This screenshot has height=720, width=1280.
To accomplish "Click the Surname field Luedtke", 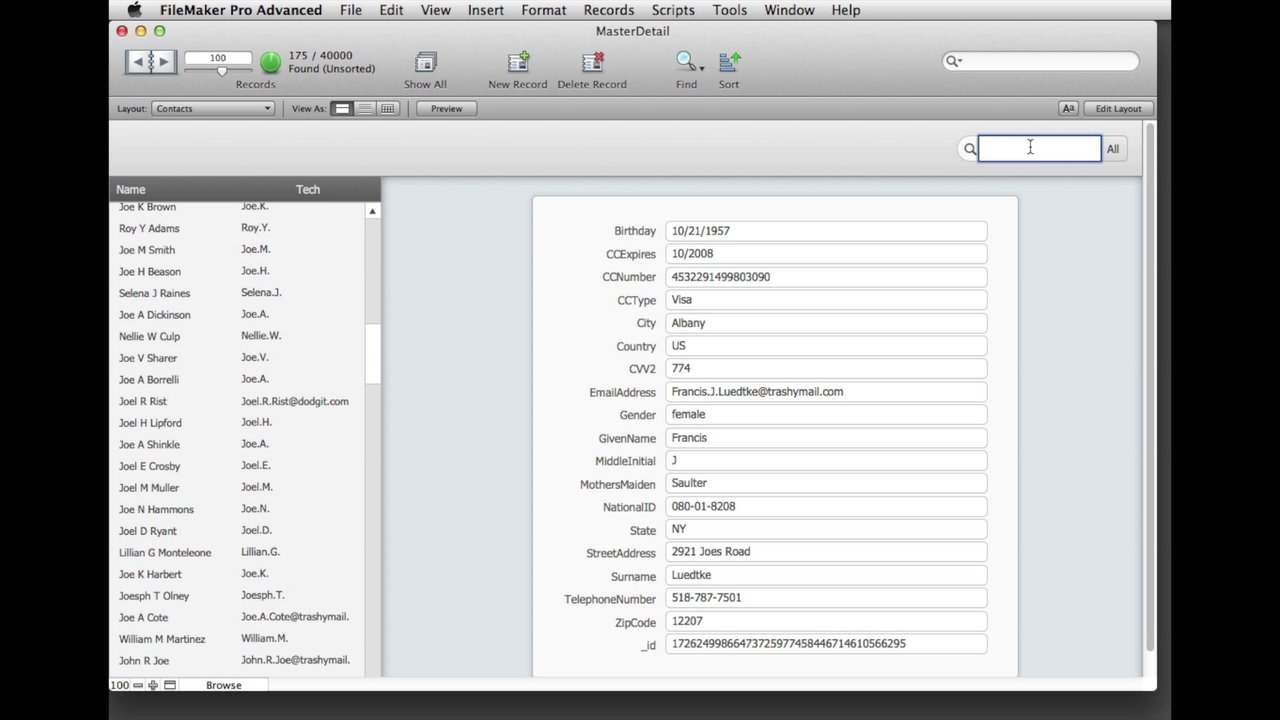I will (826, 575).
